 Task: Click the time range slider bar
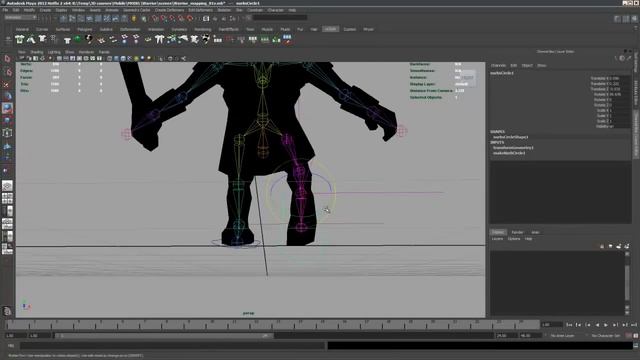tap(164, 336)
